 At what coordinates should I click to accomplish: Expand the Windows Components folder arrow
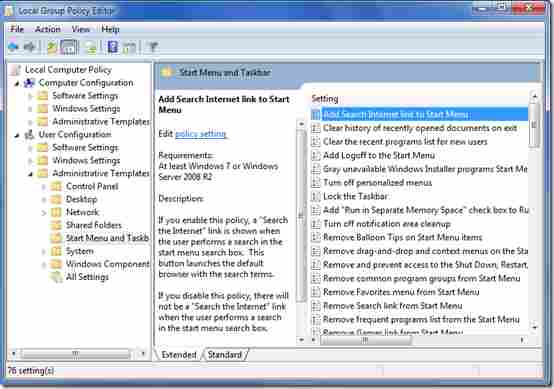pos(44,264)
